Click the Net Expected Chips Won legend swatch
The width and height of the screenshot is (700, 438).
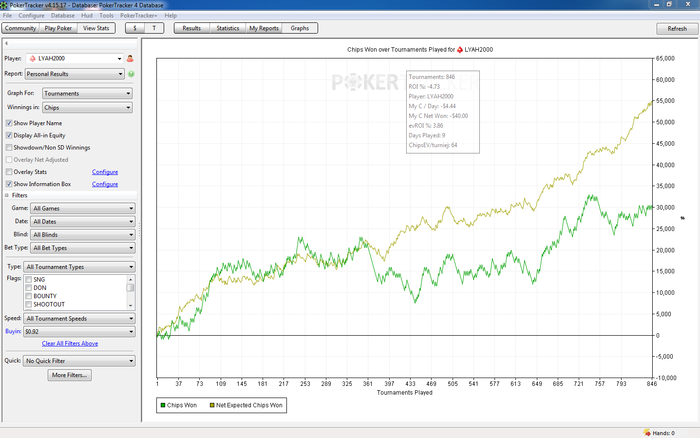212,405
